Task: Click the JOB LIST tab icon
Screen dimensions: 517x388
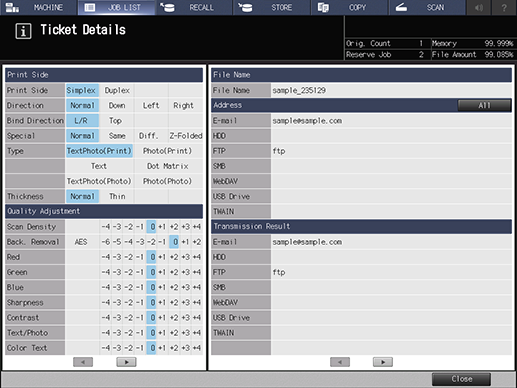Action: pyautogui.click(x=90, y=7)
